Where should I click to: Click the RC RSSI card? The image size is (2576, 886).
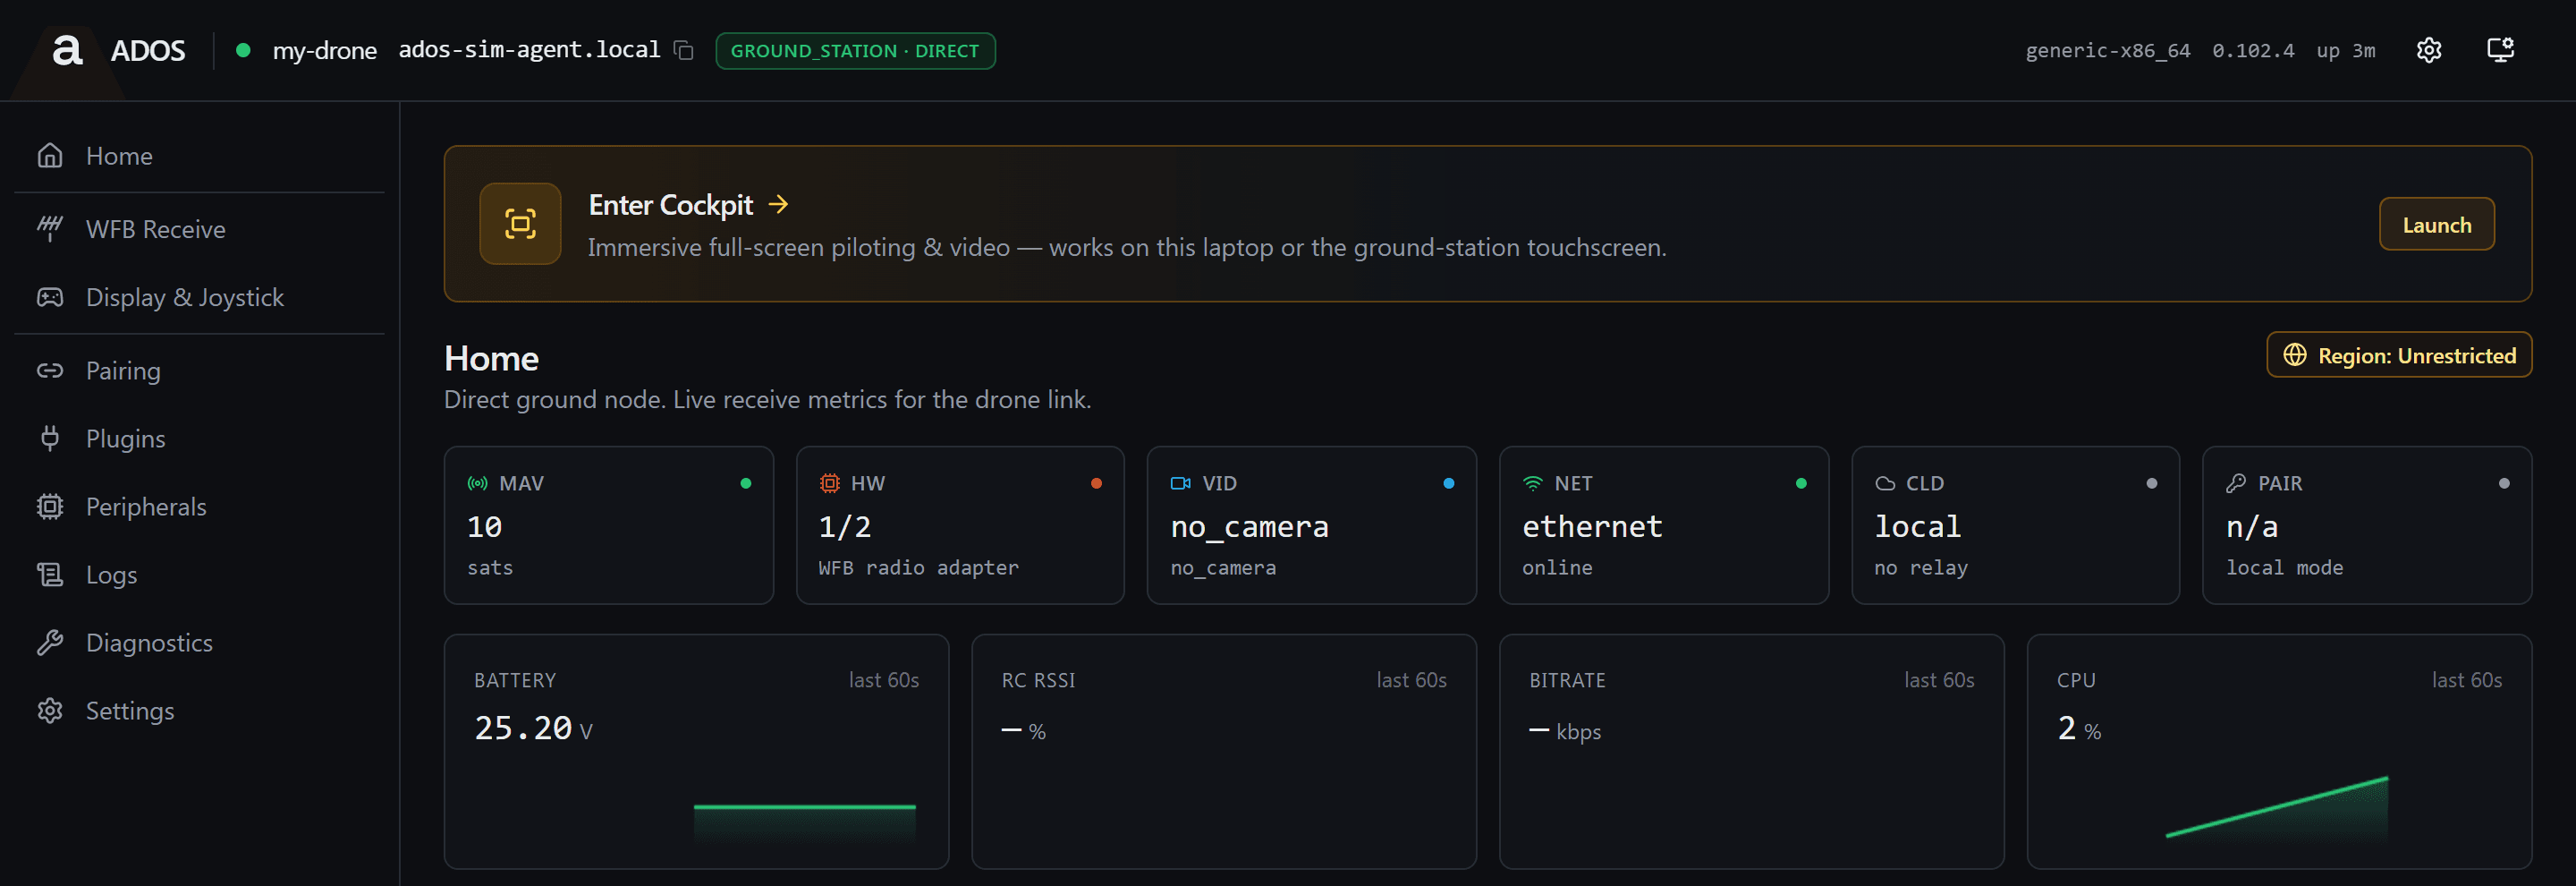1224,751
